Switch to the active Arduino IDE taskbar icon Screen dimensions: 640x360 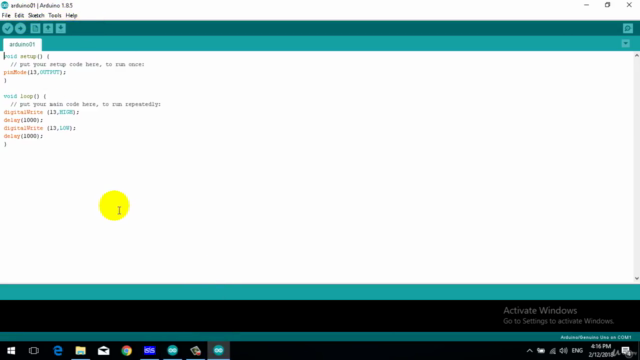pos(219,351)
